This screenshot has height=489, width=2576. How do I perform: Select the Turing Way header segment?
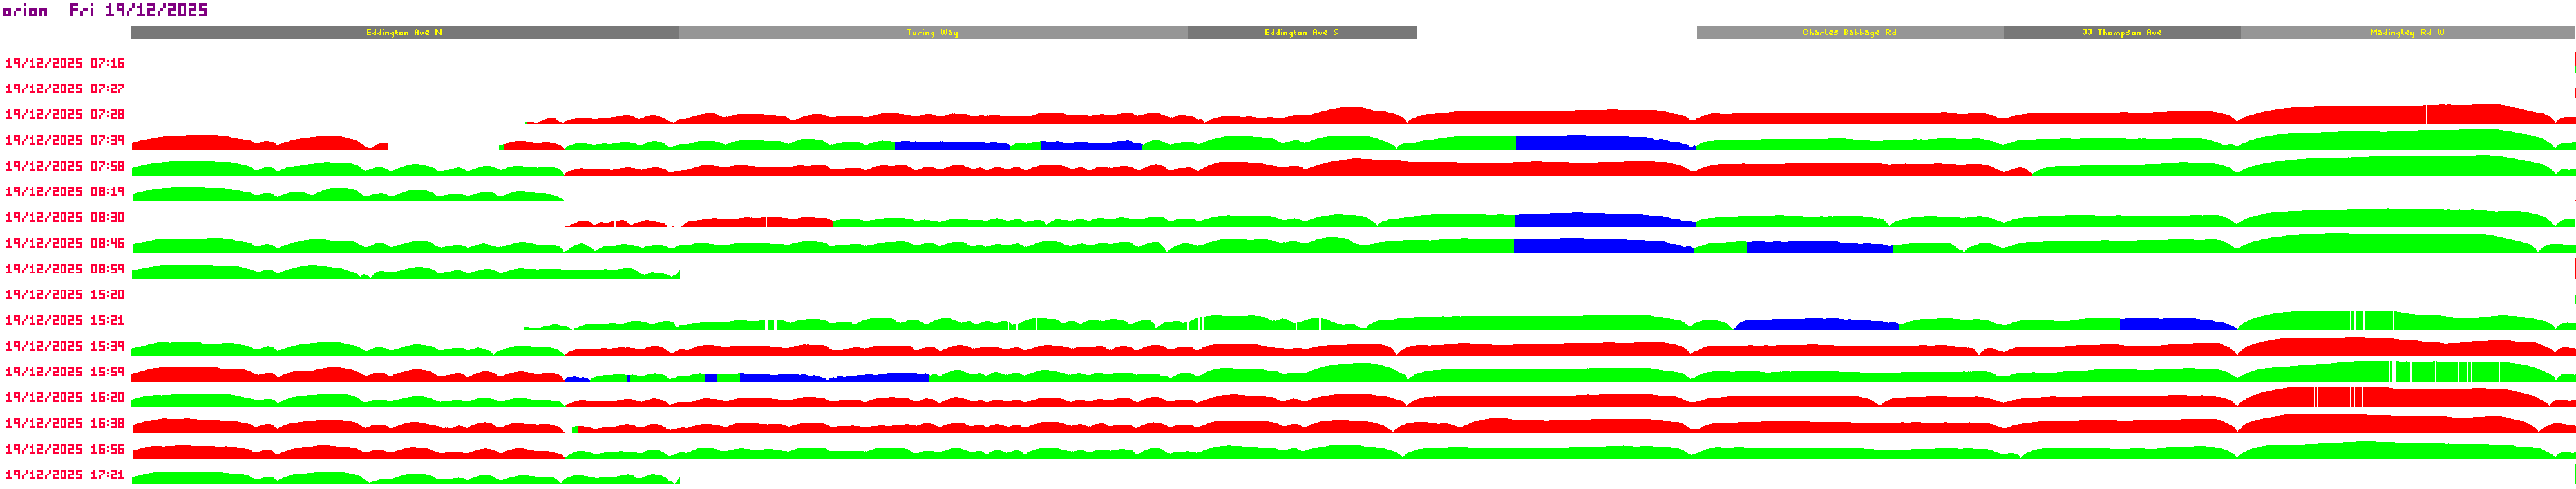tap(932, 33)
